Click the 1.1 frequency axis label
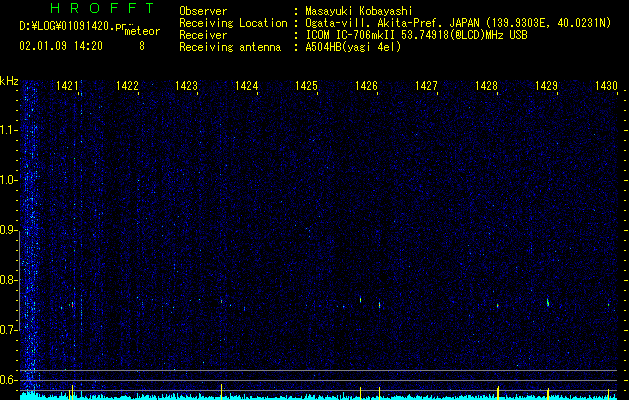 coord(9,130)
